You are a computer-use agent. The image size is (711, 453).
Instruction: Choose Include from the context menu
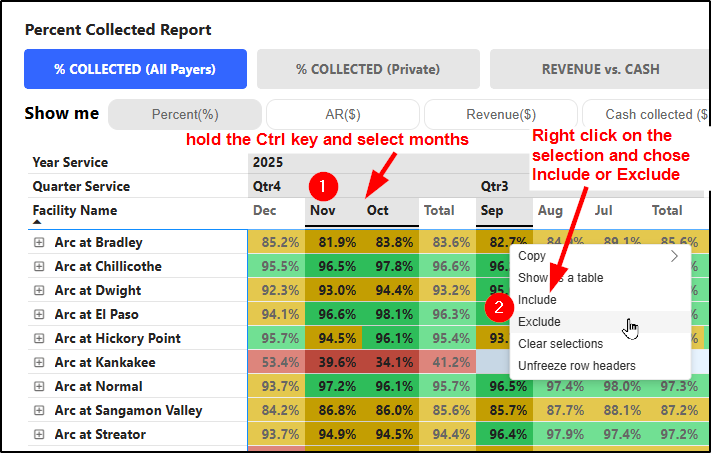(537, 300)
